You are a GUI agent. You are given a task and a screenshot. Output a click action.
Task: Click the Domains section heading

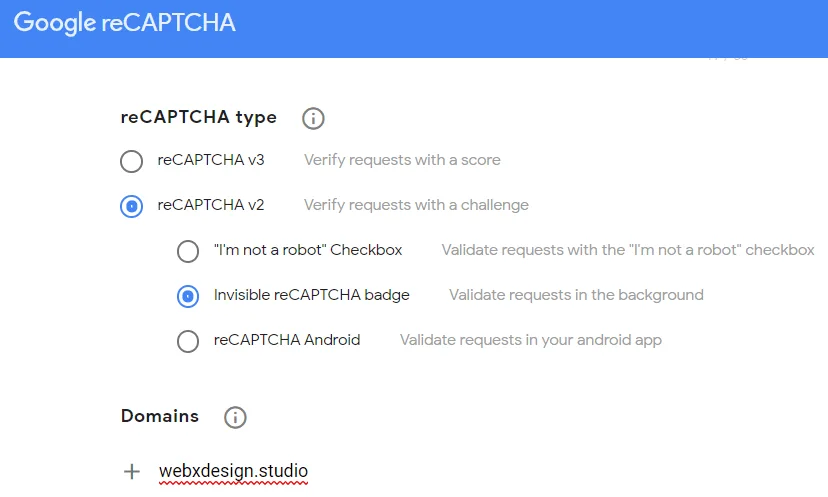tap(160, 416)
